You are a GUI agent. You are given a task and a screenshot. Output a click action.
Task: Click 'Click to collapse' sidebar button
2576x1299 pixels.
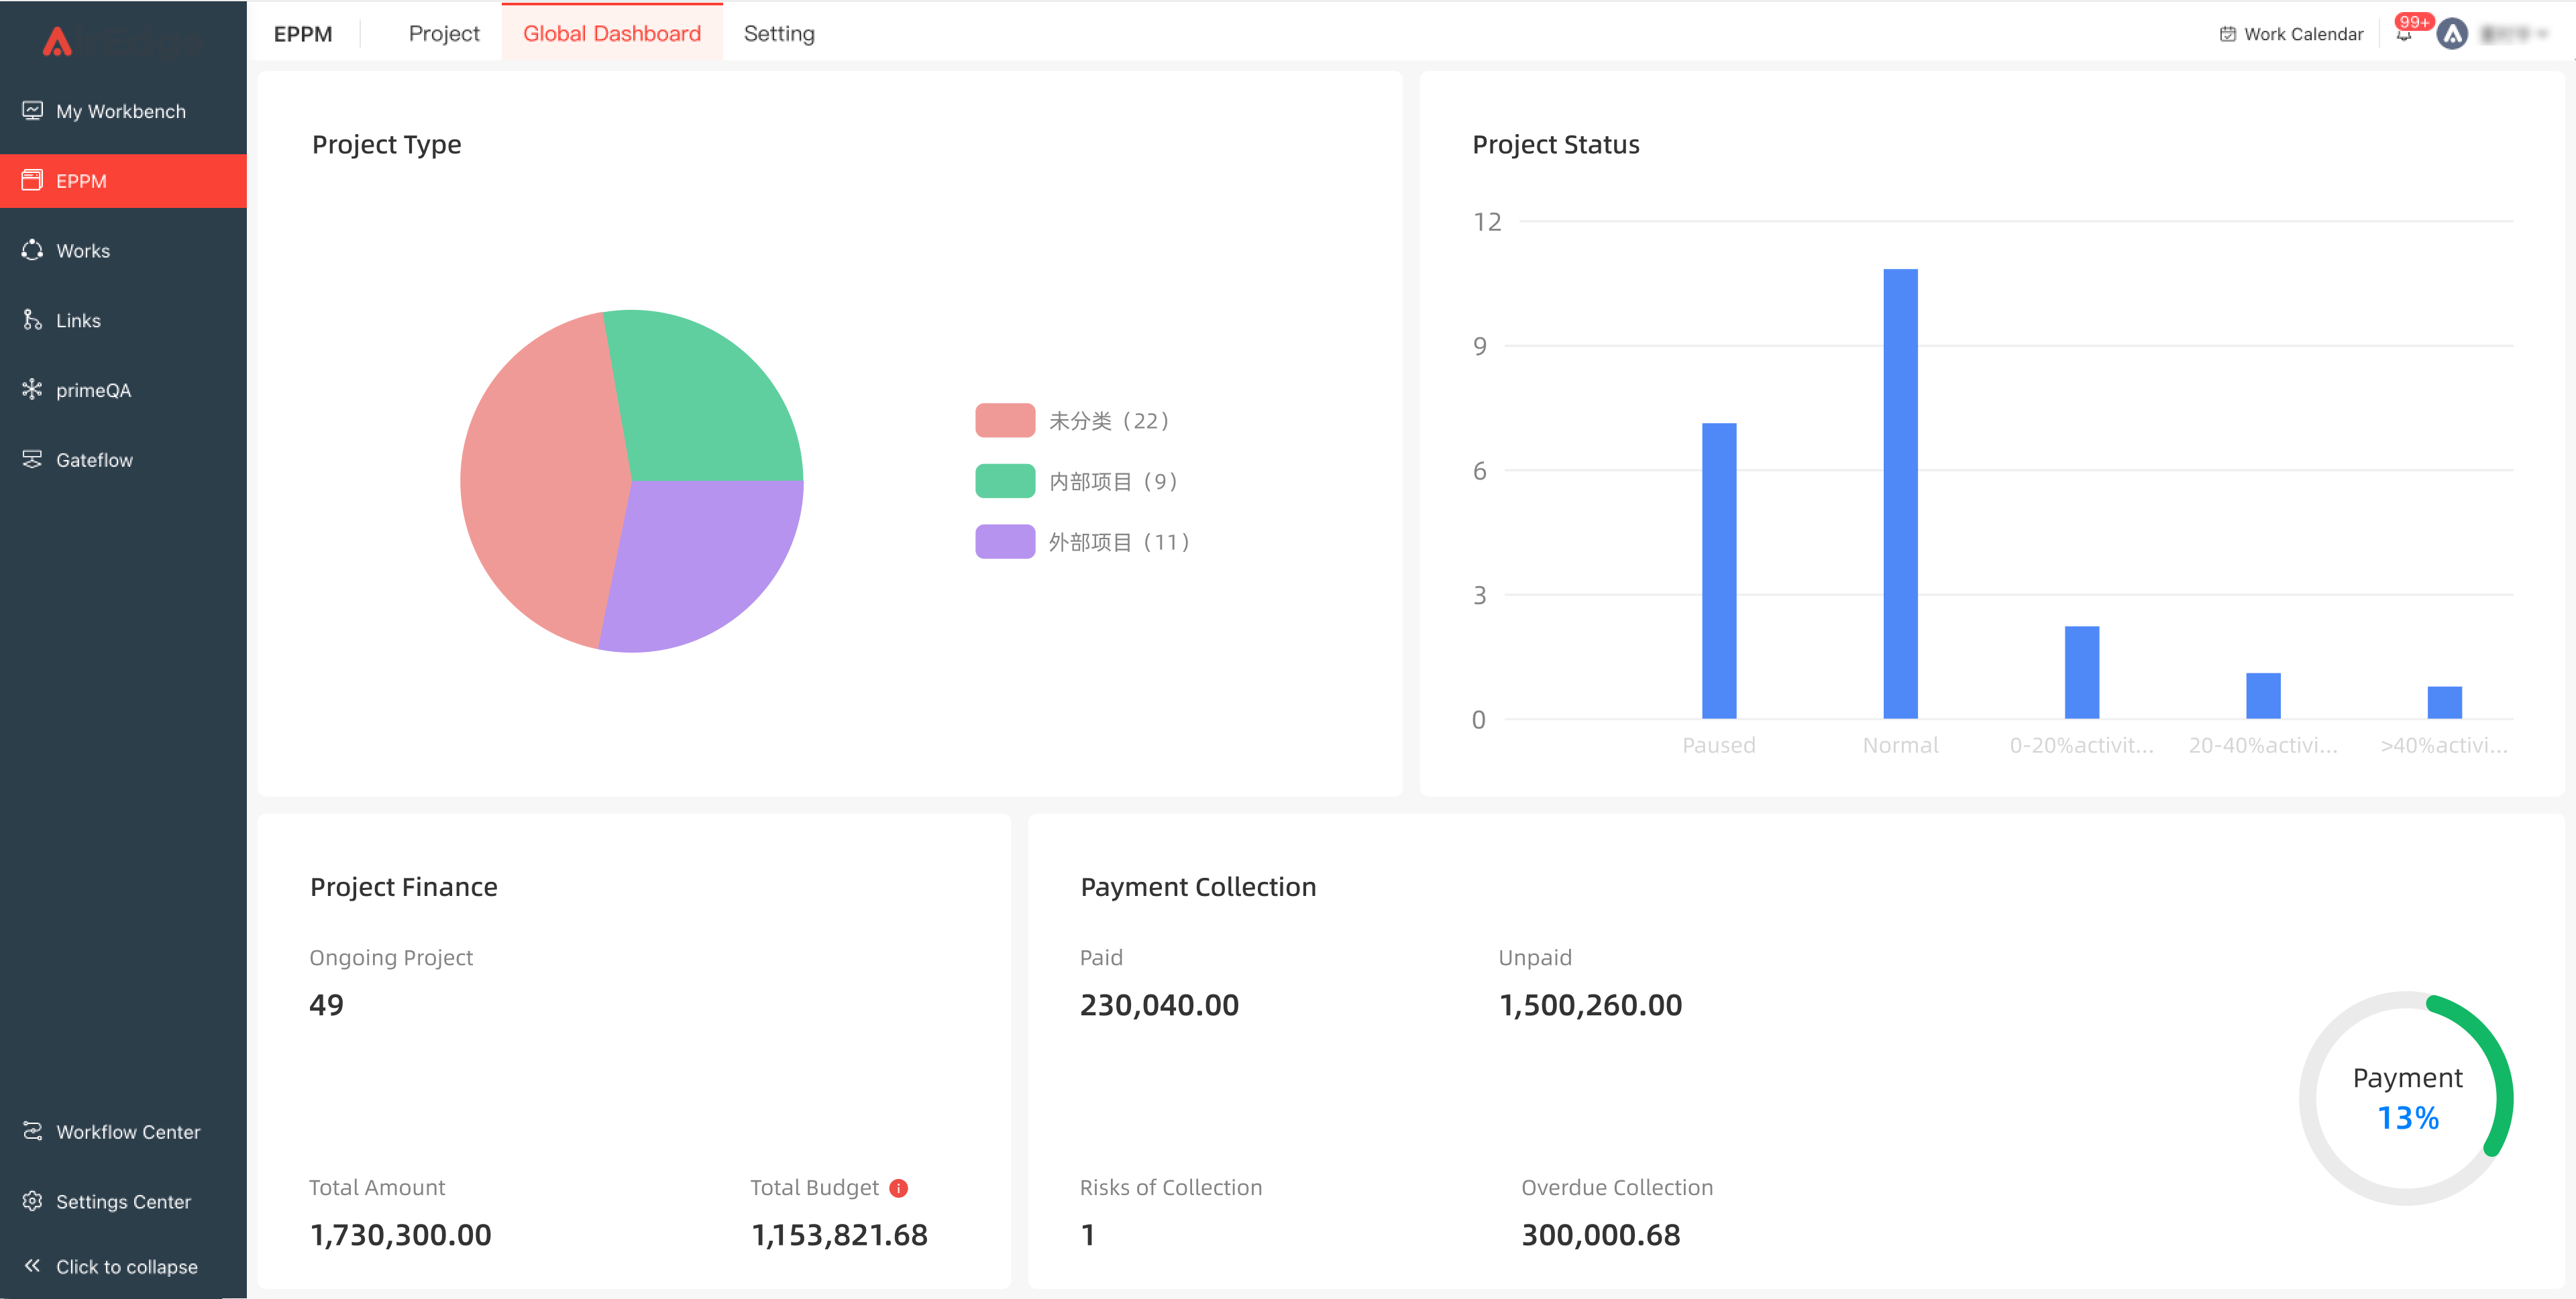point(123,1266)
